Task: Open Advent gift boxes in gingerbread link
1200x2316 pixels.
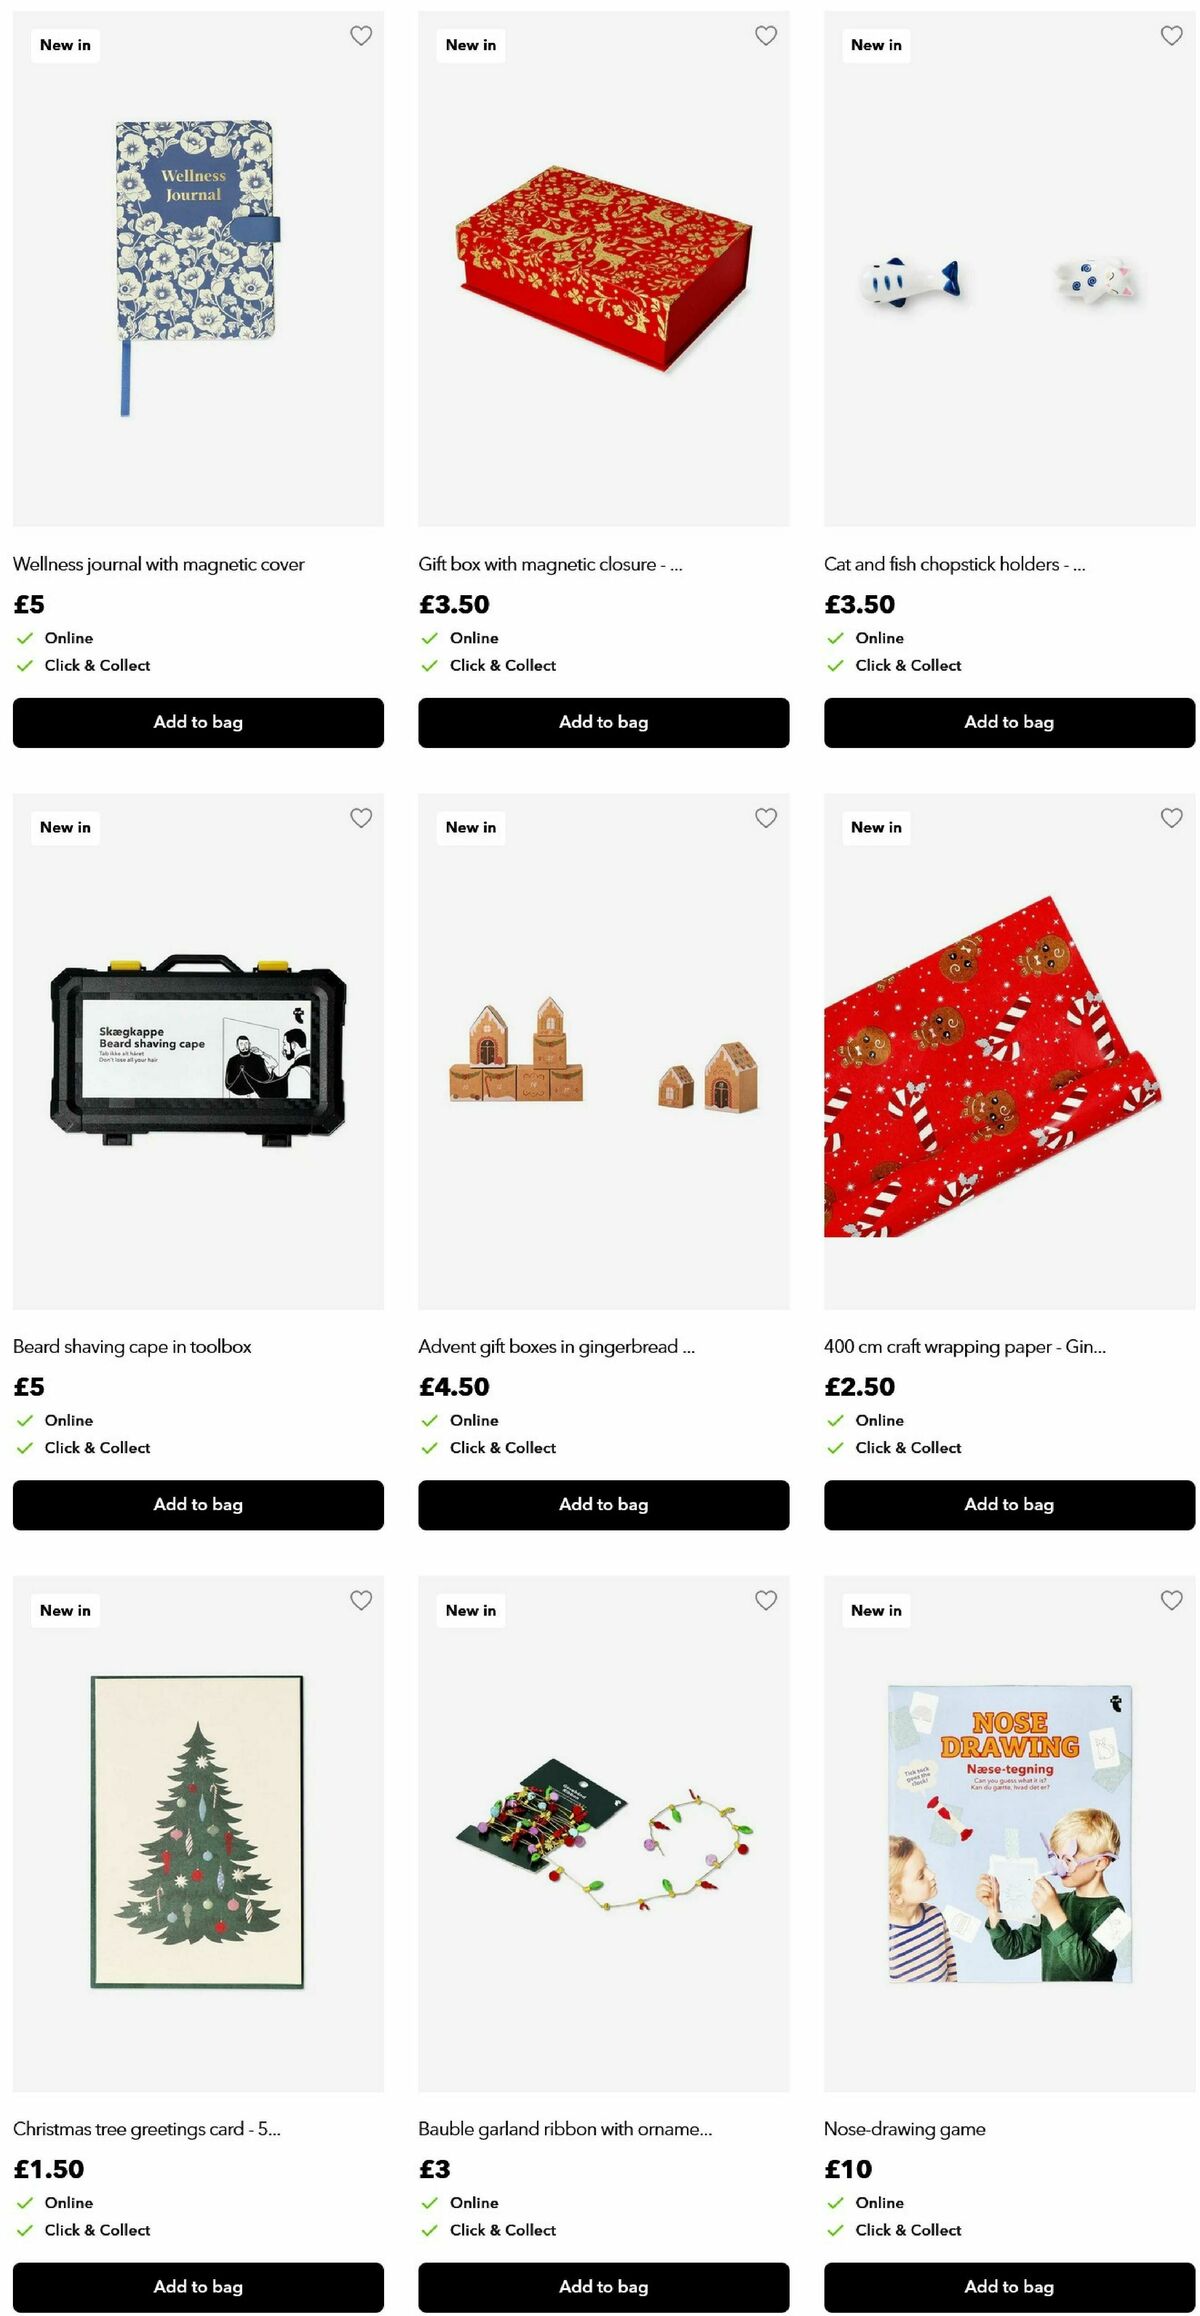Action: pos(556,1347)
